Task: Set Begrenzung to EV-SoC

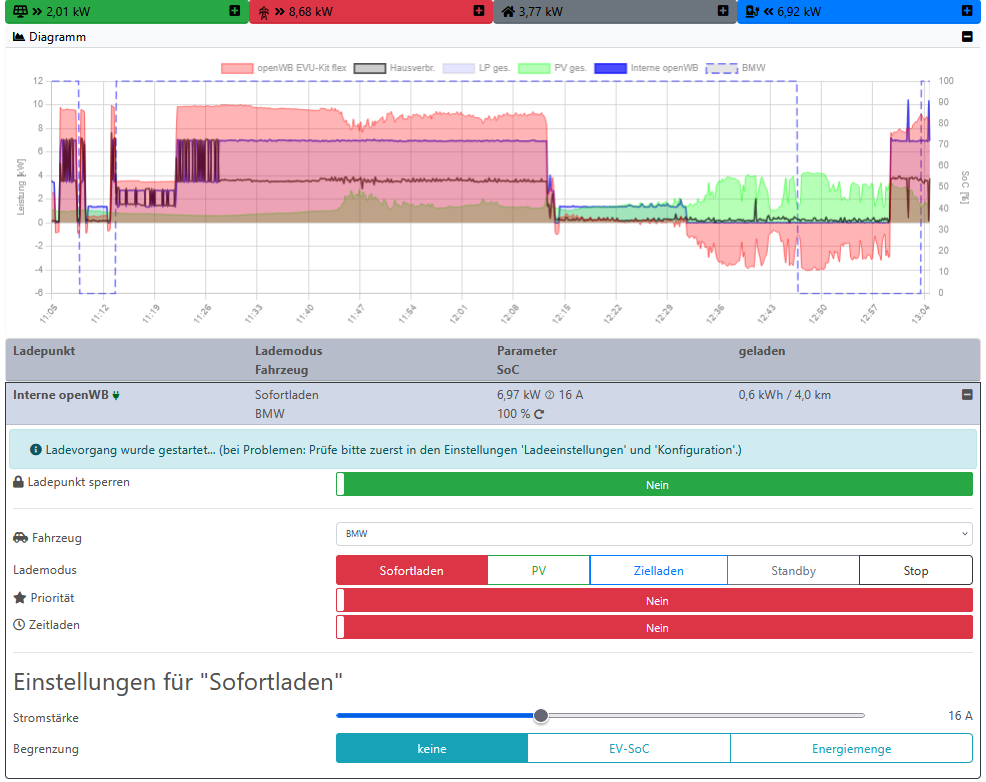Action: 629,748
